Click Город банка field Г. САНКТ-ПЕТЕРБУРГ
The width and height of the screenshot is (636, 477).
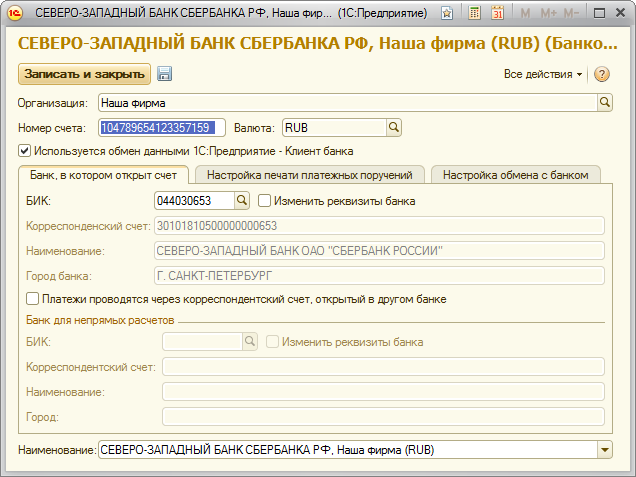coord(379,276)
